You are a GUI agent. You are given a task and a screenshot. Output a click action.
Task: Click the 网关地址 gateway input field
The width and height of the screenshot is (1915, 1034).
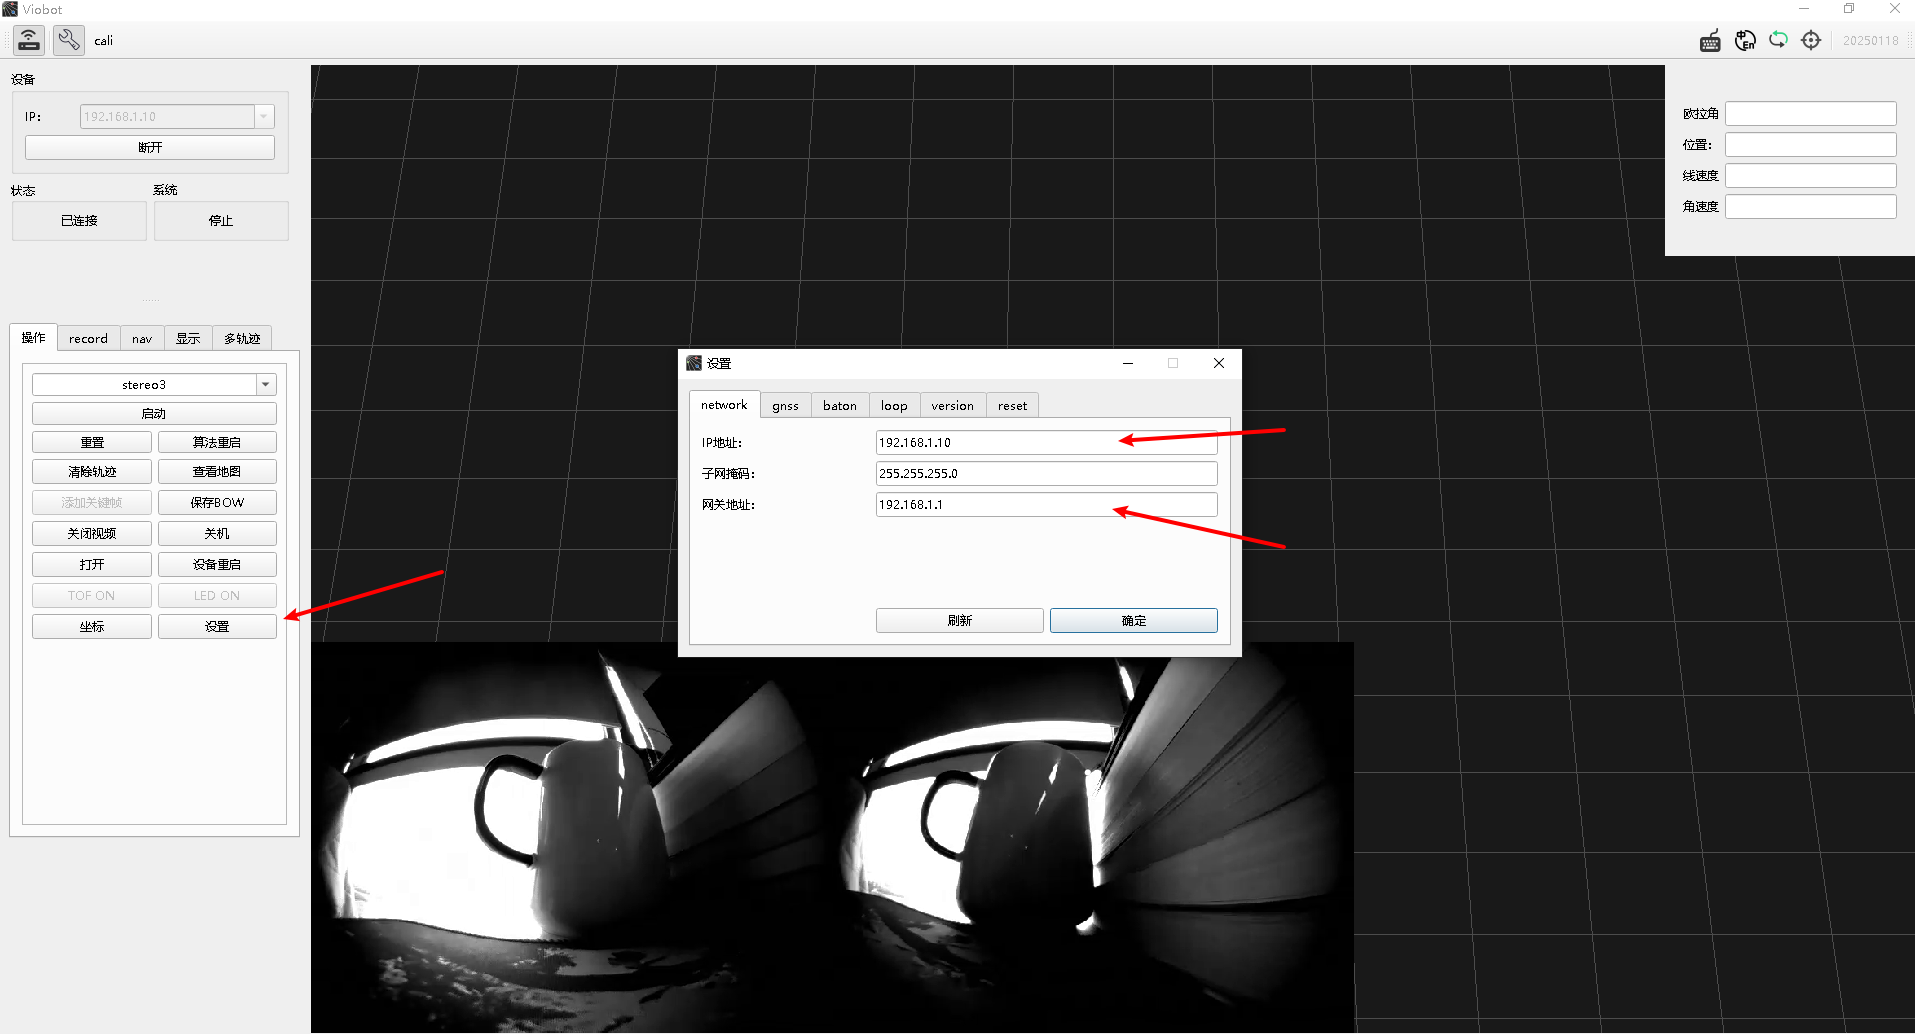point(1047,505)
